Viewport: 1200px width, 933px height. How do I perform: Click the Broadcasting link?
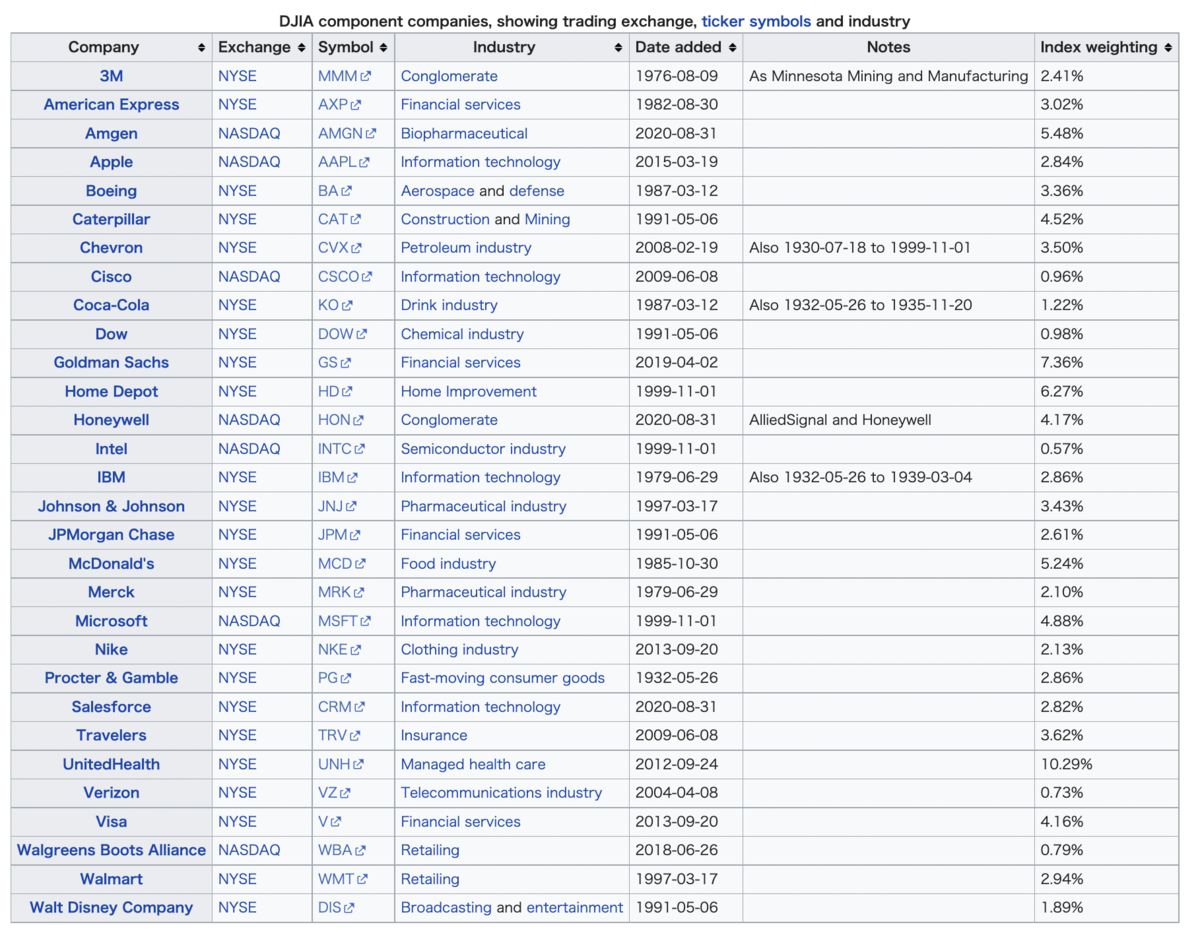point(446,908)
